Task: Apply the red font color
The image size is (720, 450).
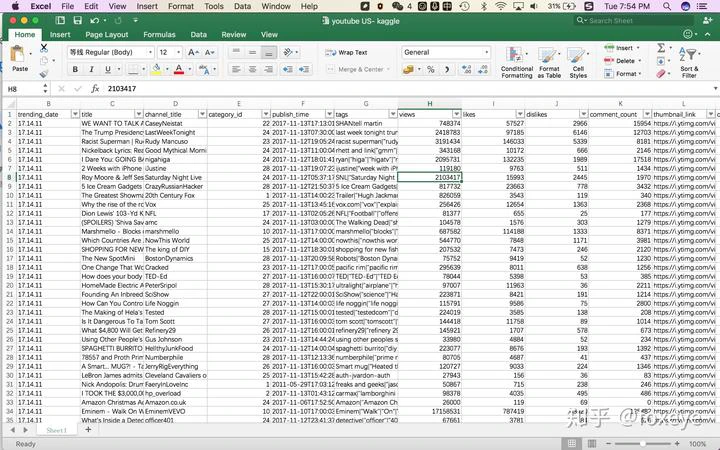Action: [x=179, y=69]
